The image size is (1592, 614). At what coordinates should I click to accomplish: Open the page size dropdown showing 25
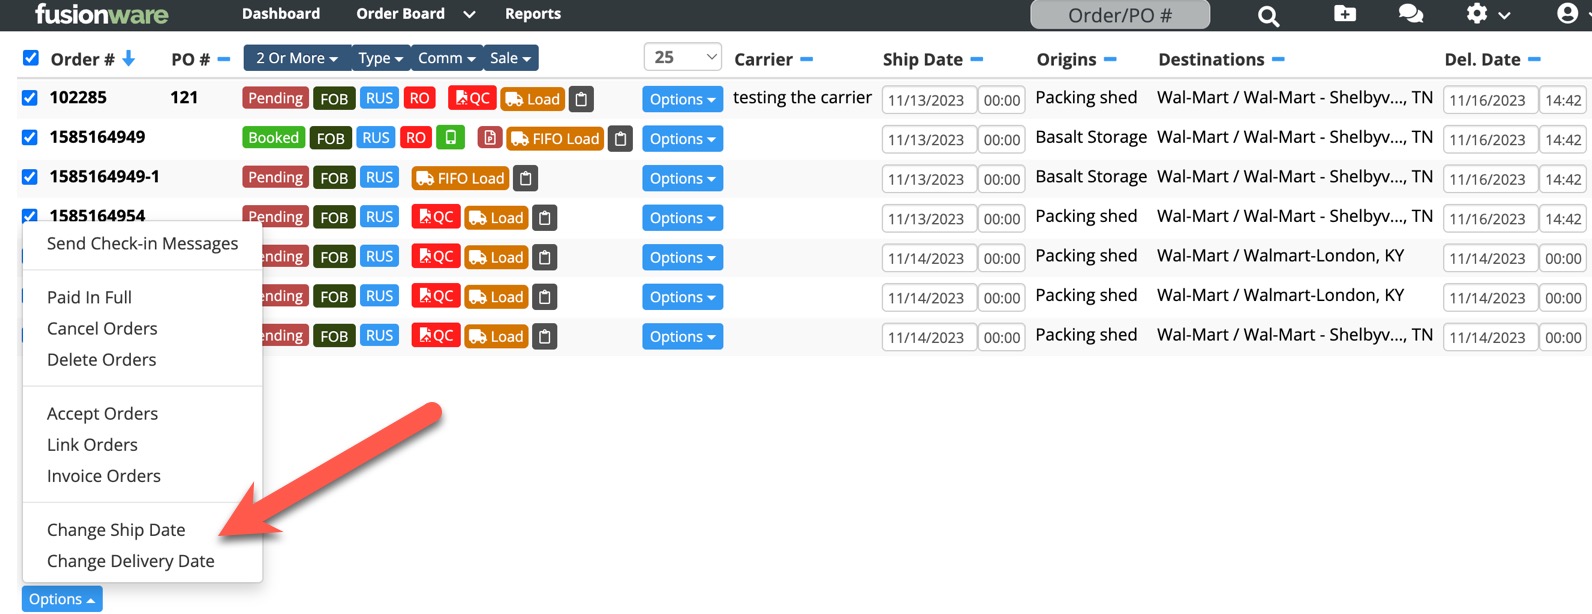tap(683, 57)
